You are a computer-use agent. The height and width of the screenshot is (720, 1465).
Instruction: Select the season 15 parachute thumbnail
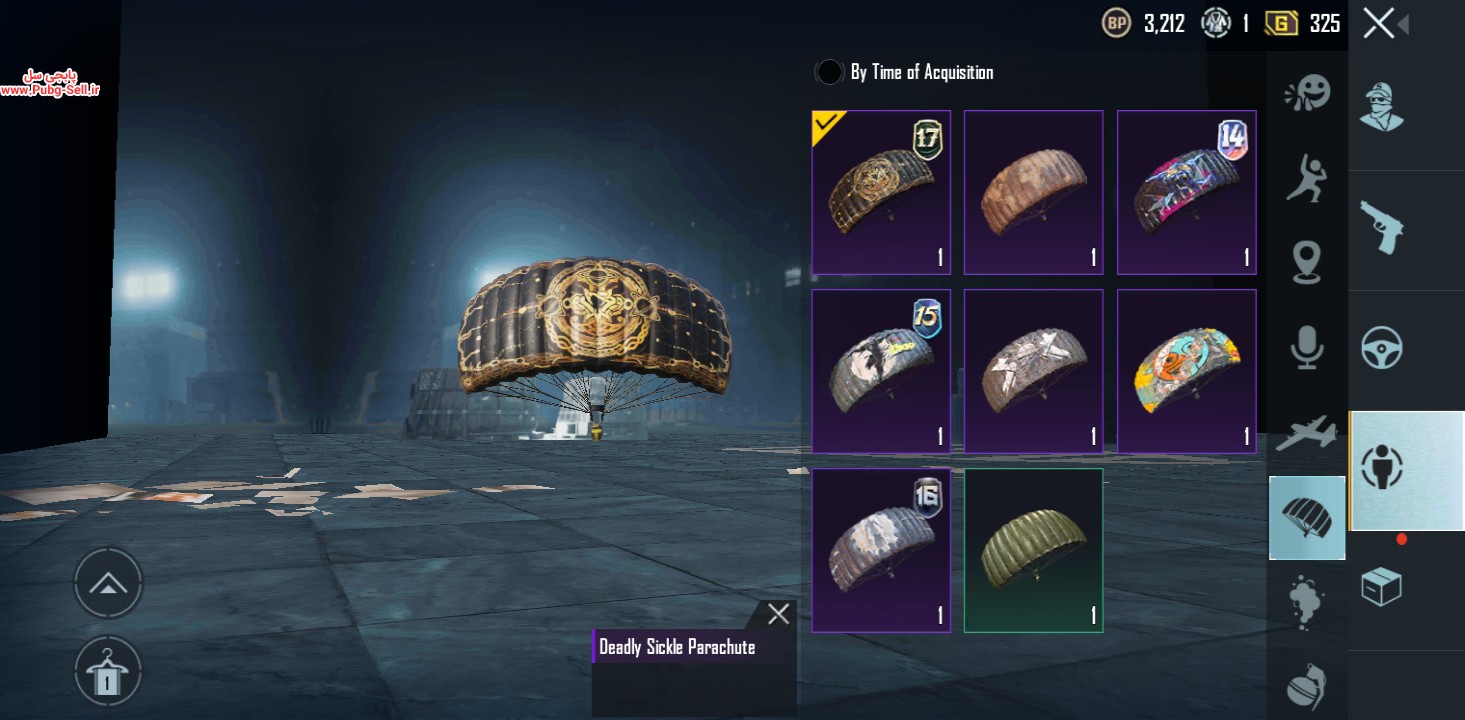881,371
